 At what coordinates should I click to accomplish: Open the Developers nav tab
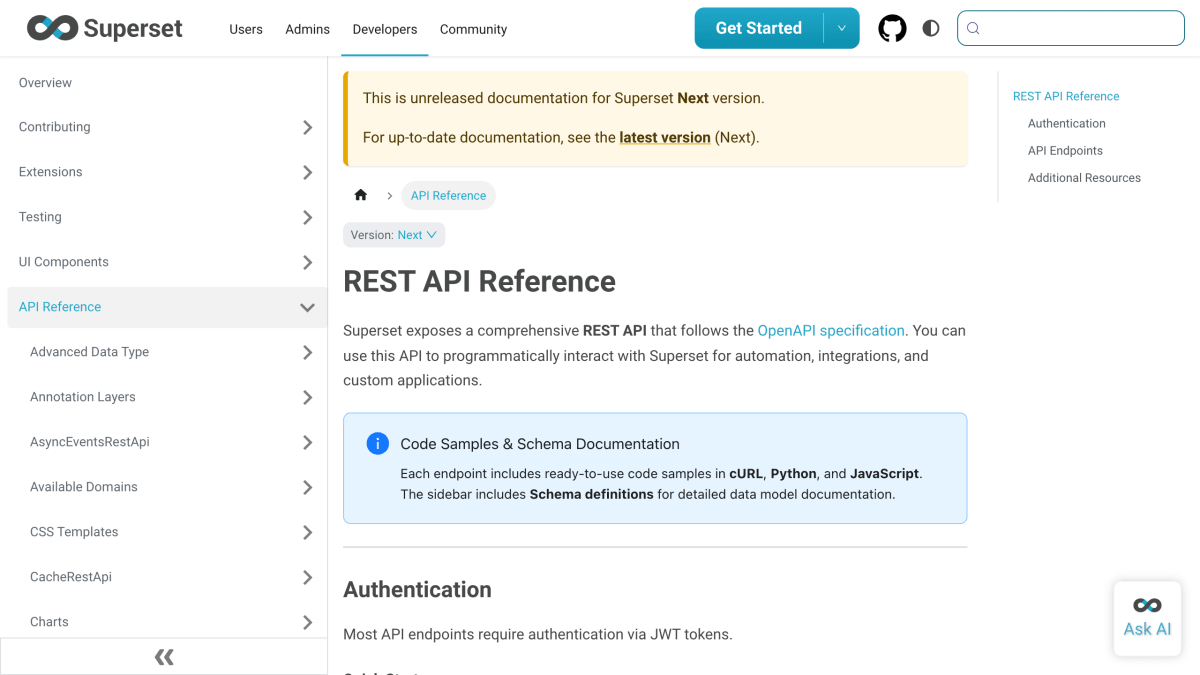click(x=385, y=29)
